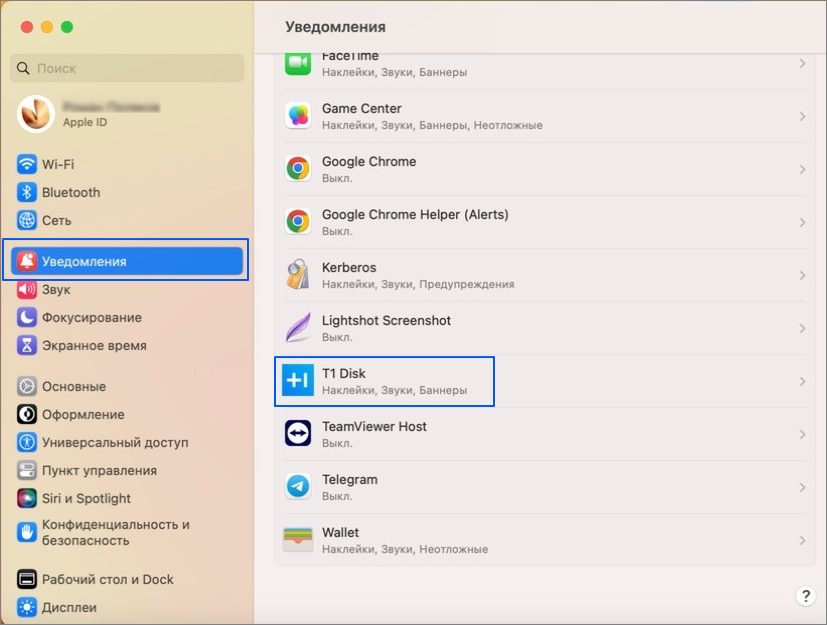Click the gear icon for Основные
Viewport: 827px width, 625px height.
26,387
